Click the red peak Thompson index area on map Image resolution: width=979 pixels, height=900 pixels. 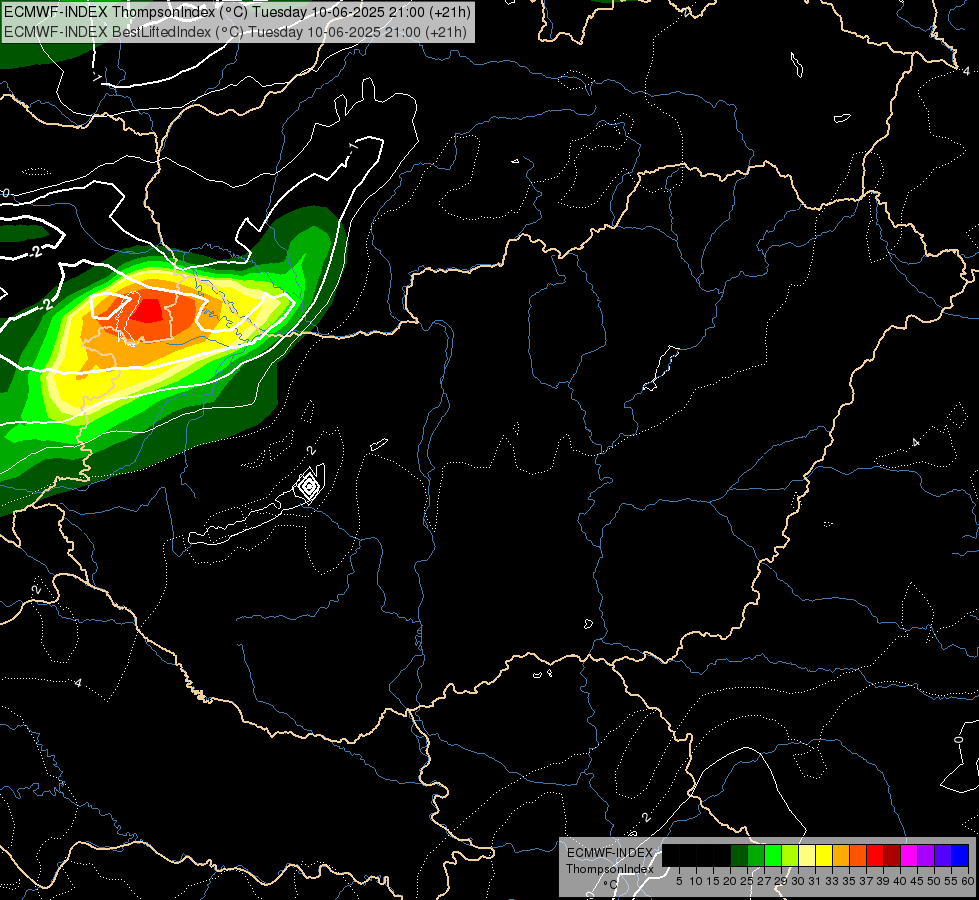[150, 310]
